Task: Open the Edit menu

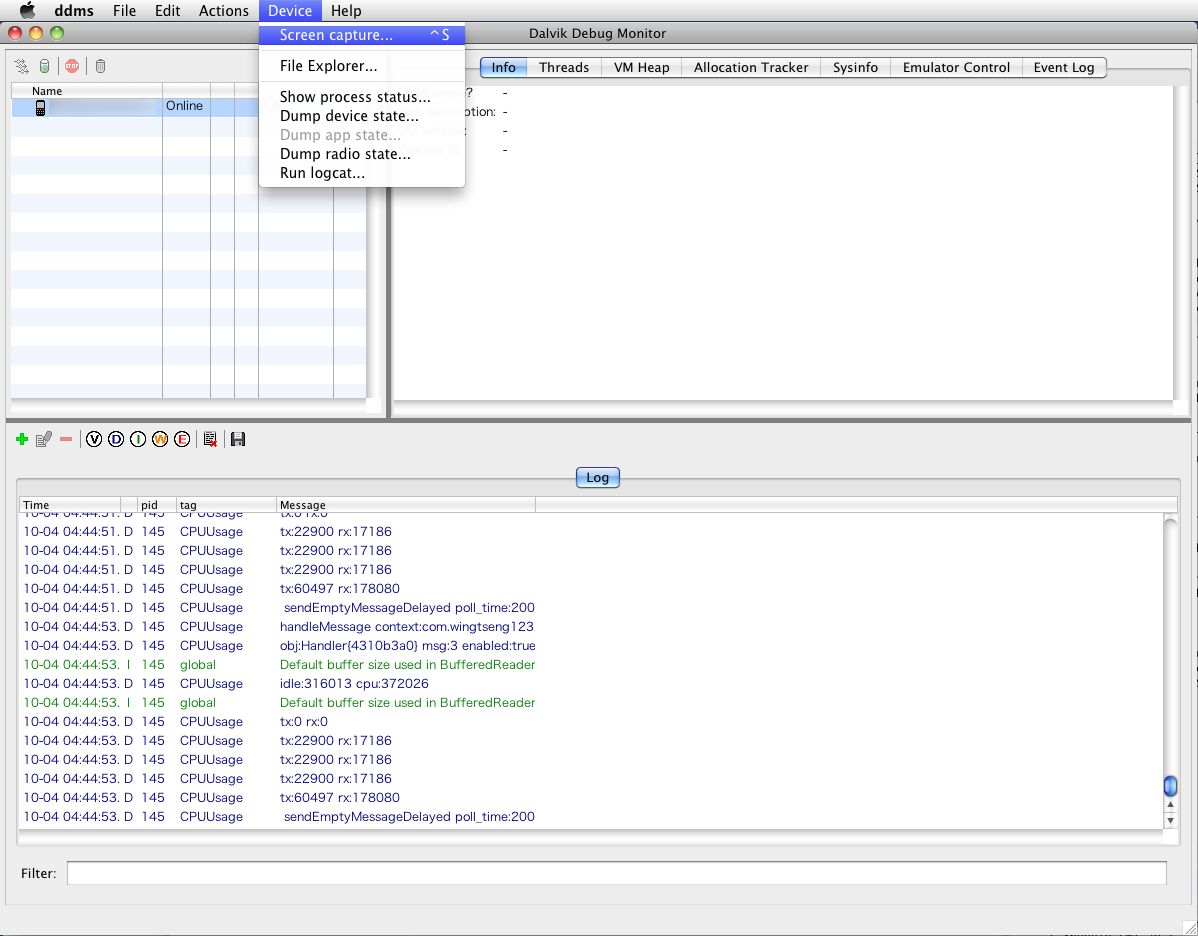Action: (167, 11)
